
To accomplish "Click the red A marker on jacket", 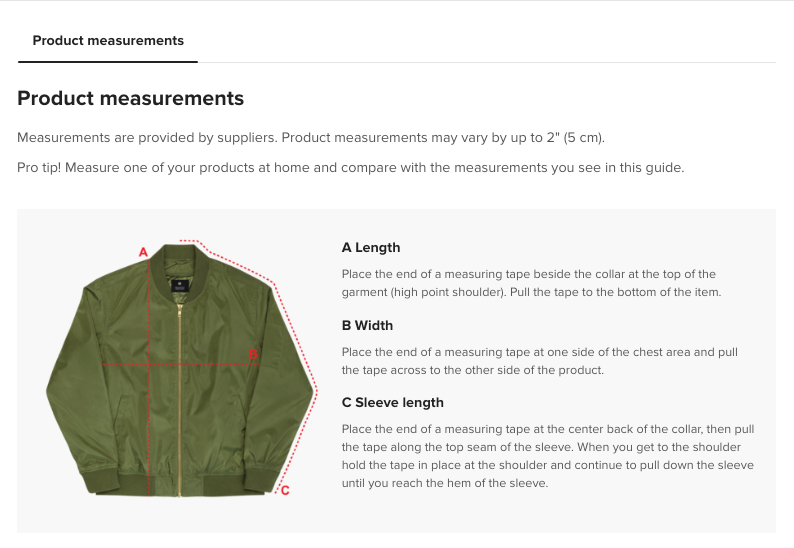I will click(143, 252).
